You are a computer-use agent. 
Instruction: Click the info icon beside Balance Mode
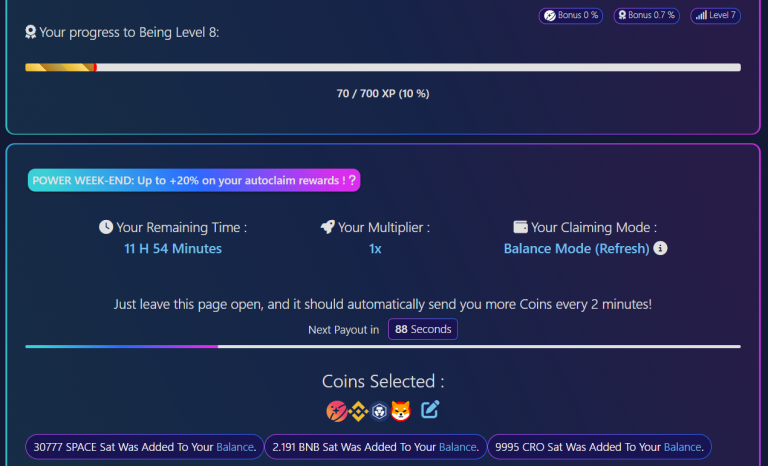click(x=661, y=248)
